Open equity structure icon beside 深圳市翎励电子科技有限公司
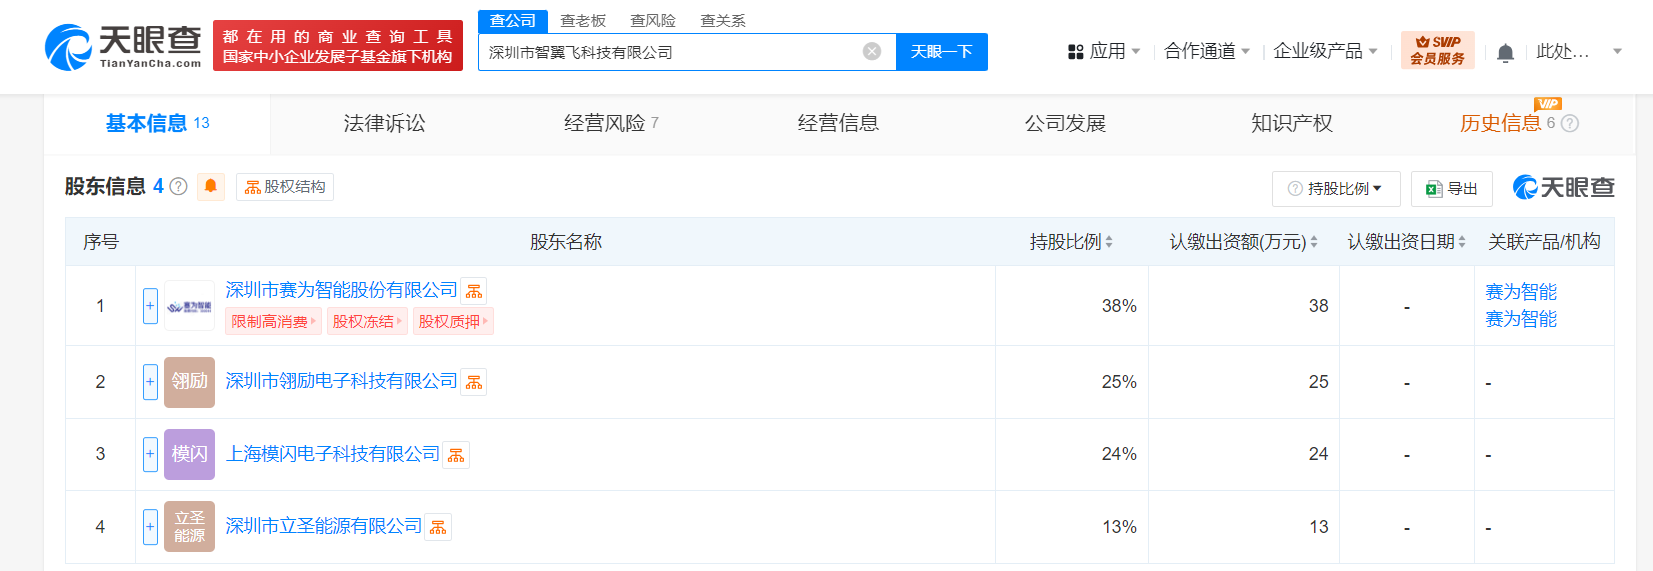 tap(474, 382)
